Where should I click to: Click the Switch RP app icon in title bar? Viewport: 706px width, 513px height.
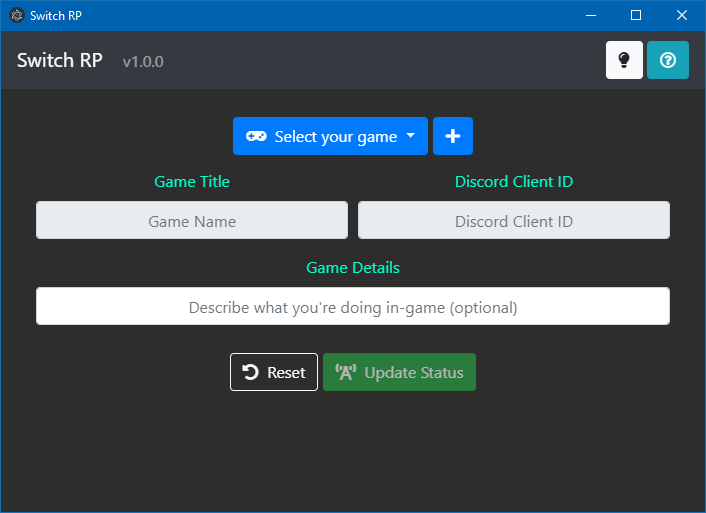pyautogui.click(x=17, y=15)
